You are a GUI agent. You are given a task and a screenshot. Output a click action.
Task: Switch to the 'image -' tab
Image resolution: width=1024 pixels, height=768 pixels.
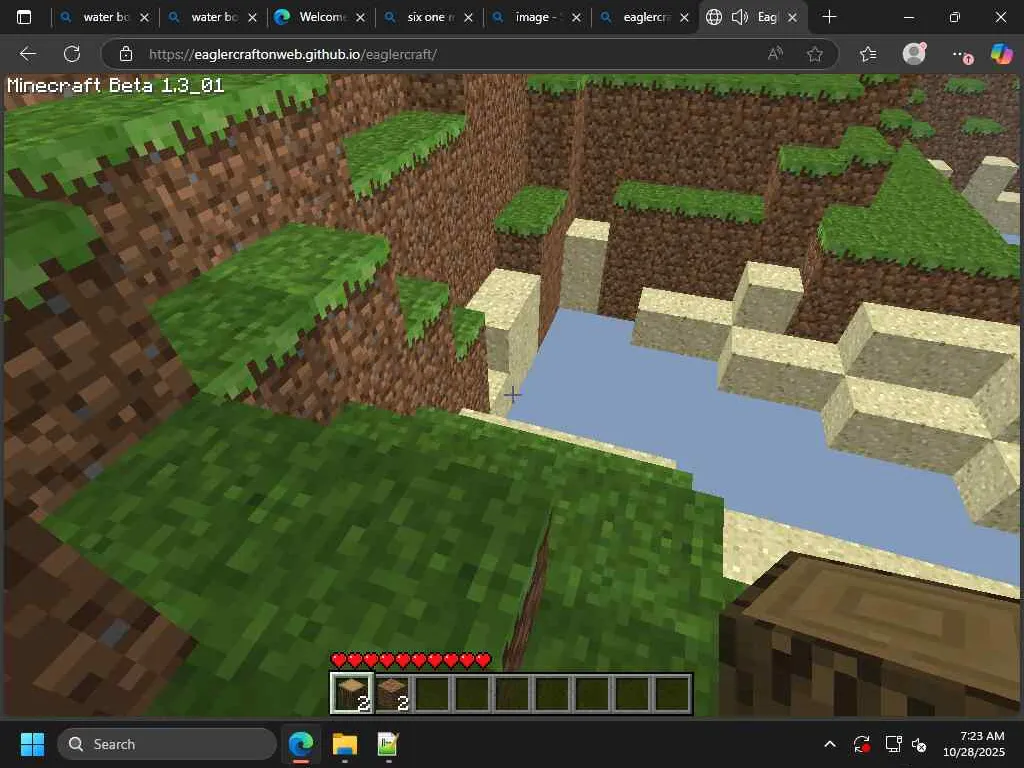click(536, 17)
